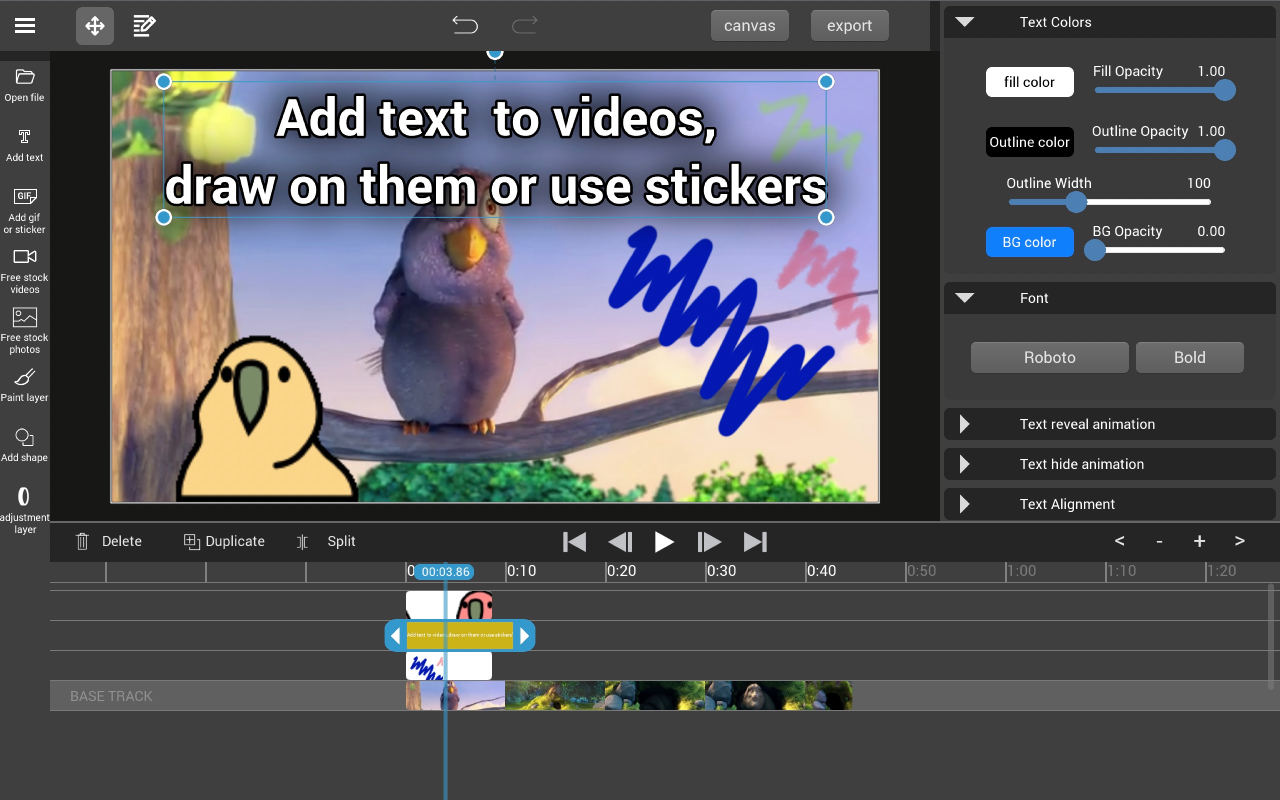The width and height of the screenshot is (1280, 800).
Task: Click the 0:20 ruler mark
Action: [621, 571]
